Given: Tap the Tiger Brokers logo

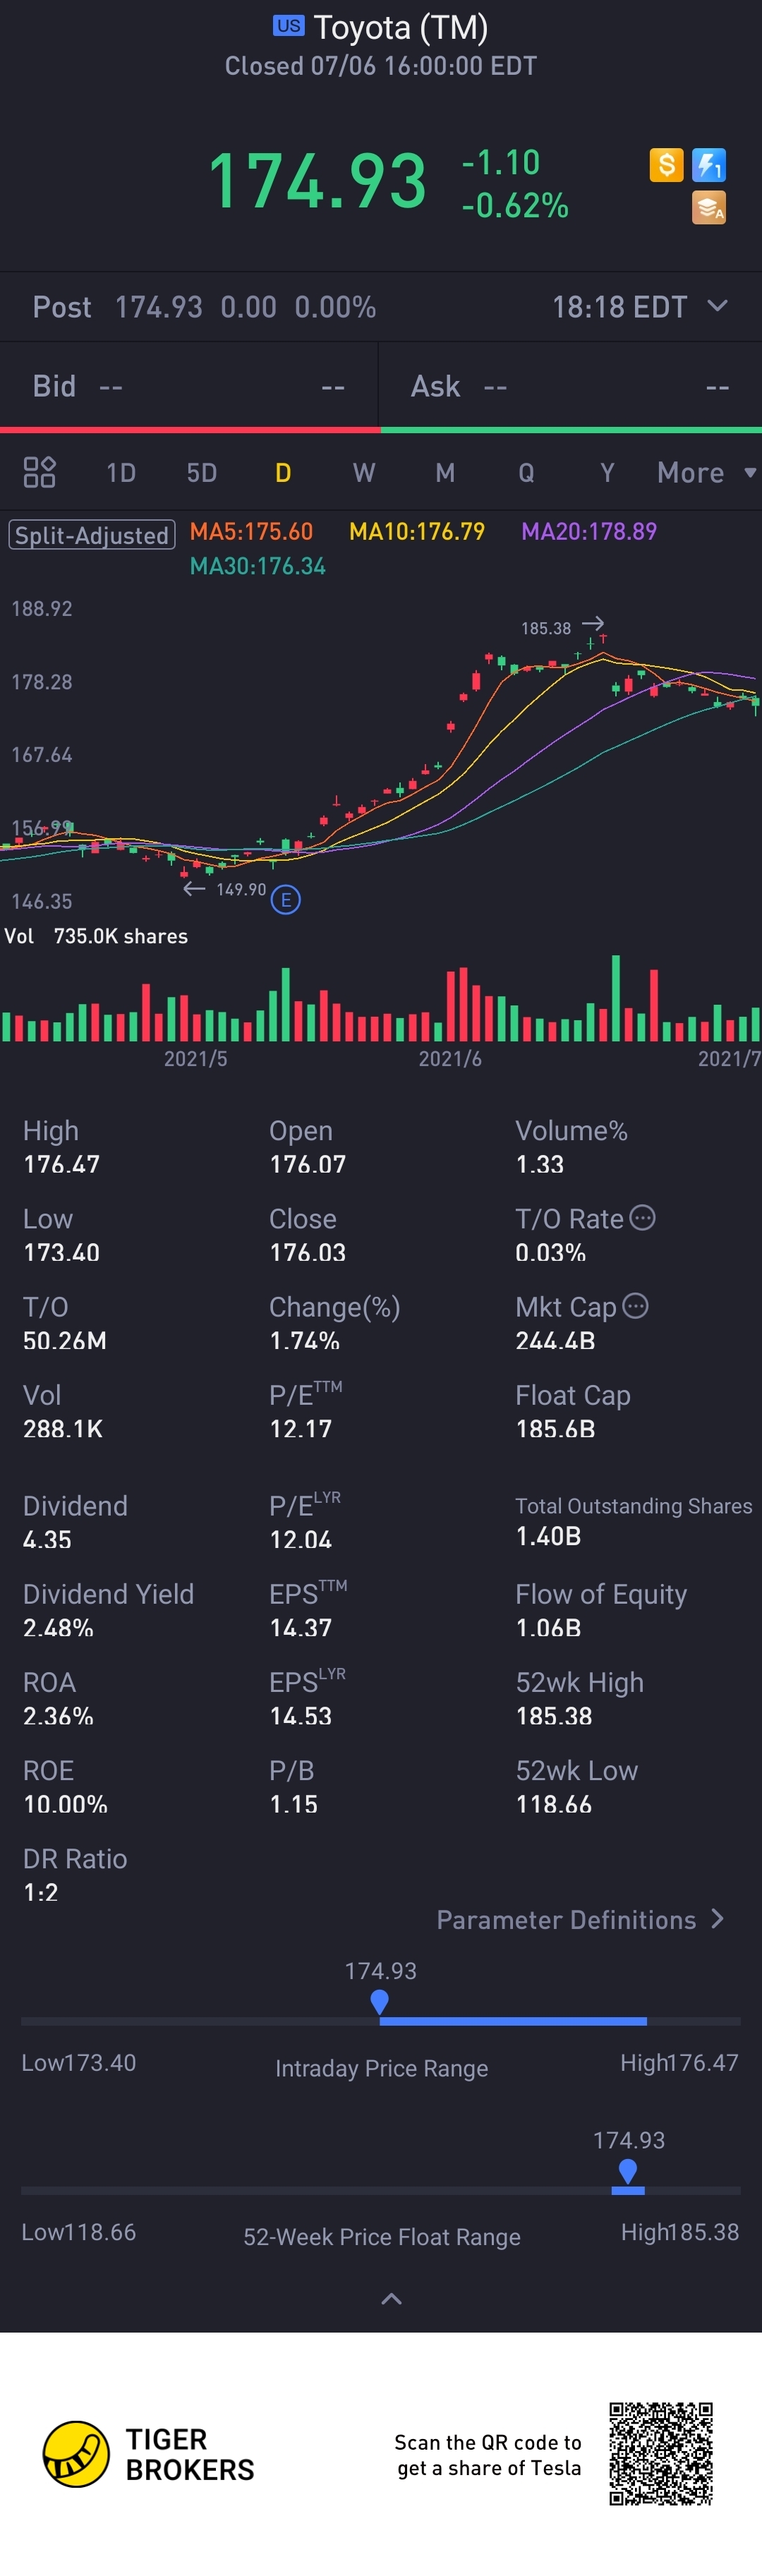Looking at the screenshot, I should [76, 2454].
